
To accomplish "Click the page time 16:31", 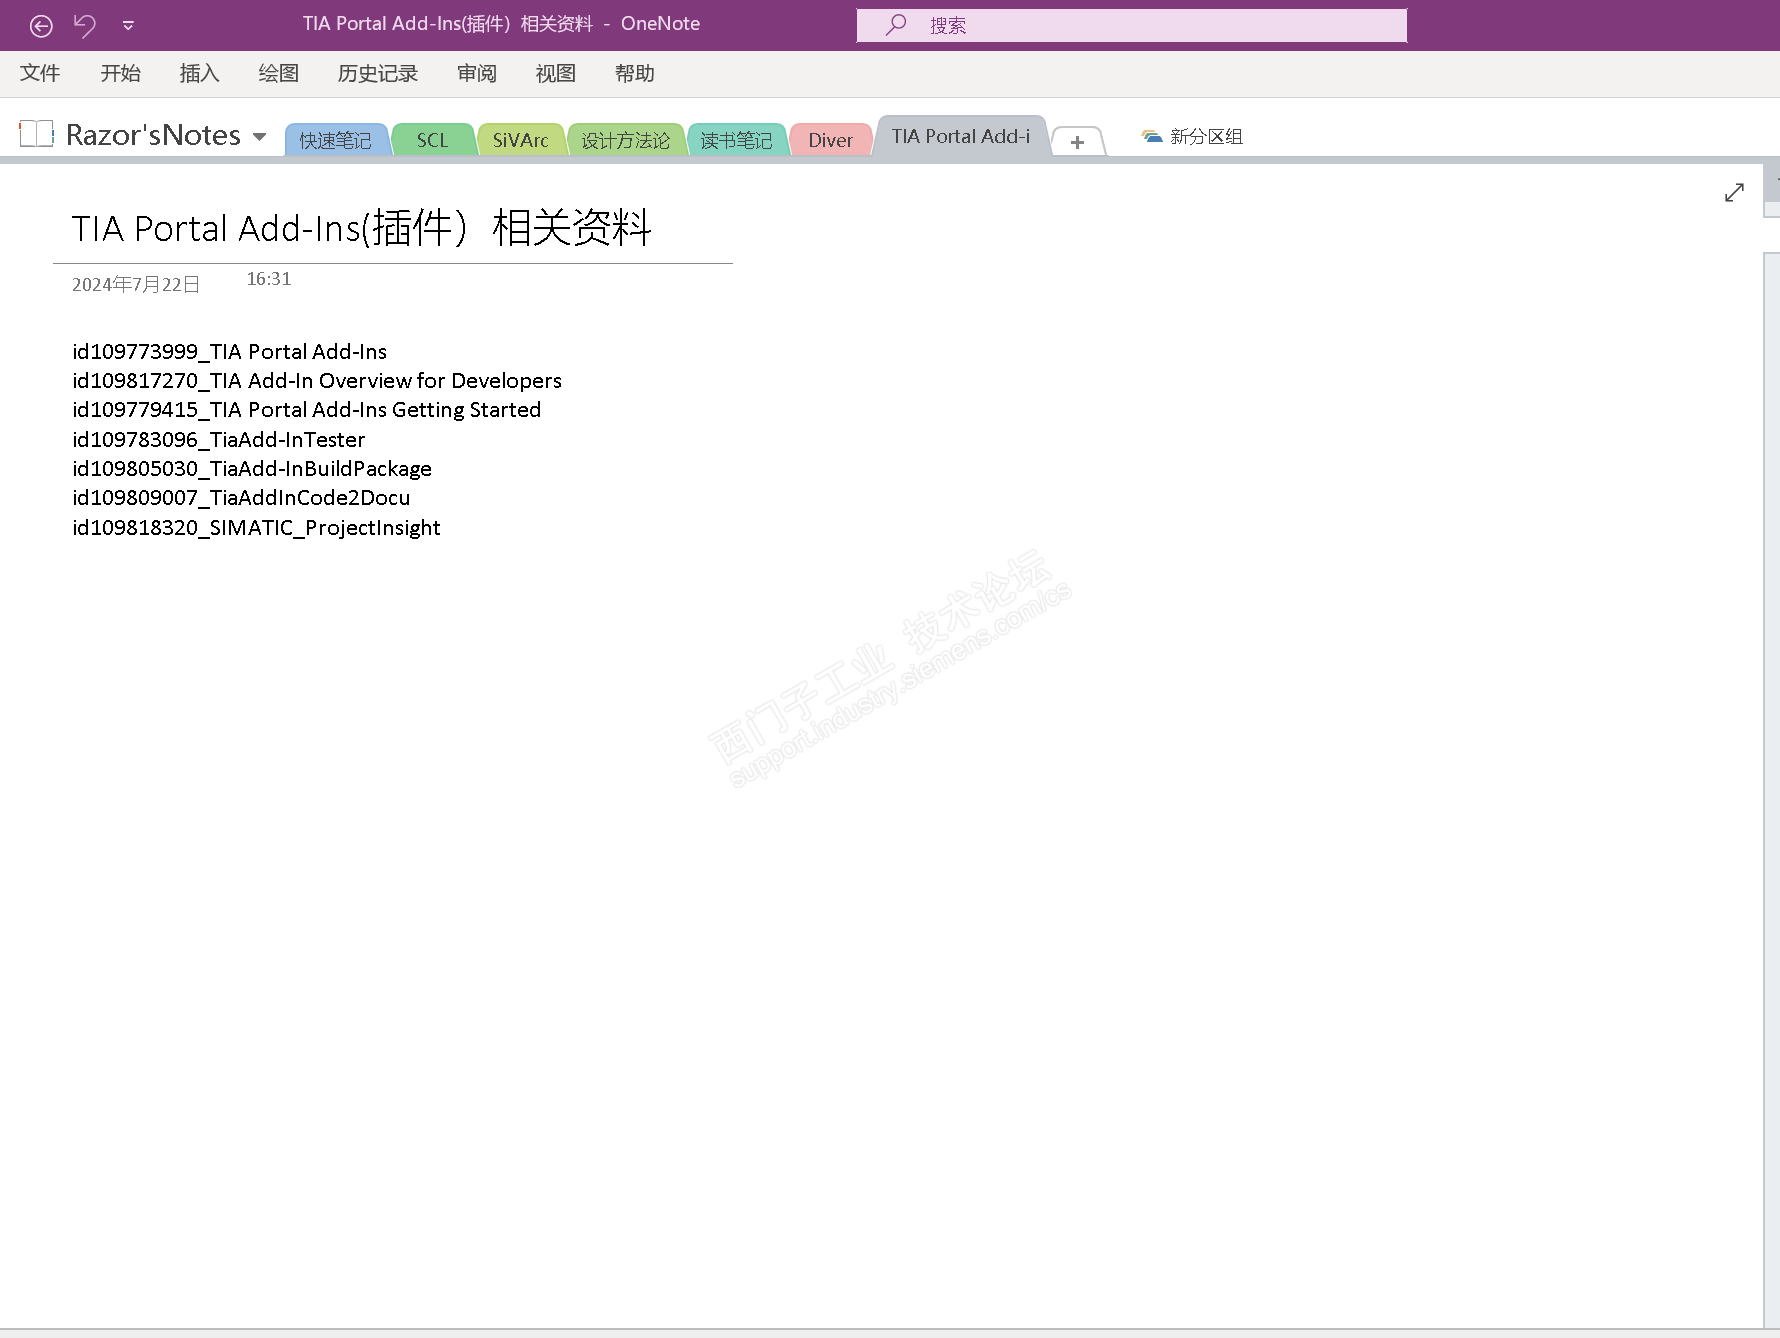I will coord(269,279).
